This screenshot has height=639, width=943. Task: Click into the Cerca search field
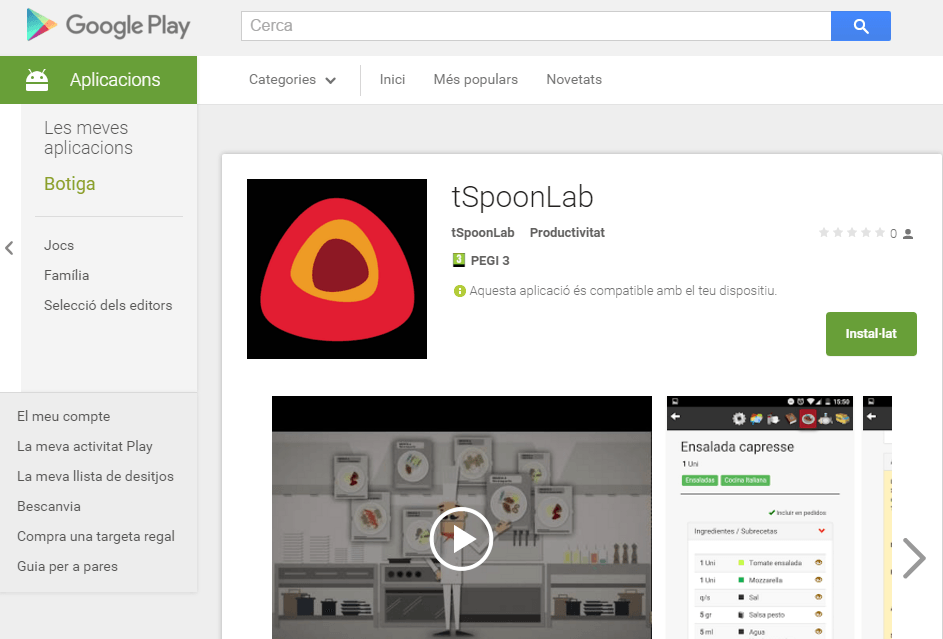536,26
